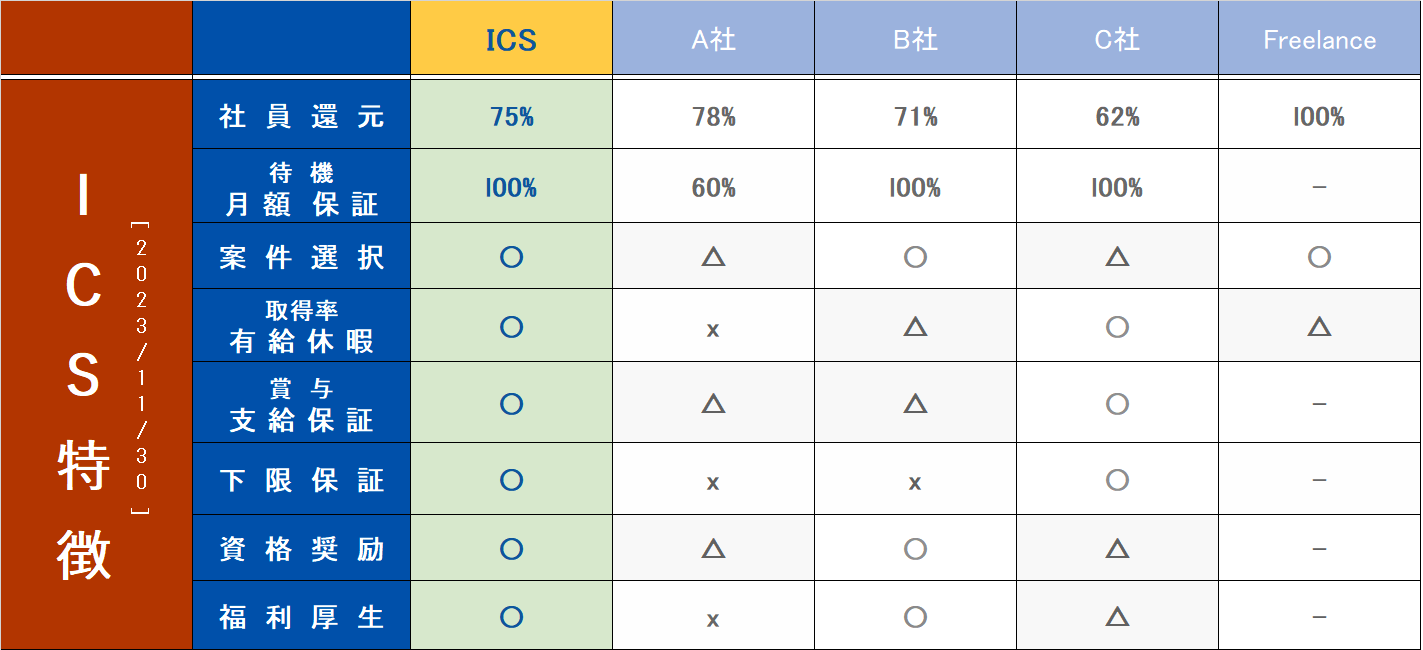This screenshot has height=650, width=1423.
Task: Click A社 triangle in 案件選択 row
Action: click(x=713, y=257)
